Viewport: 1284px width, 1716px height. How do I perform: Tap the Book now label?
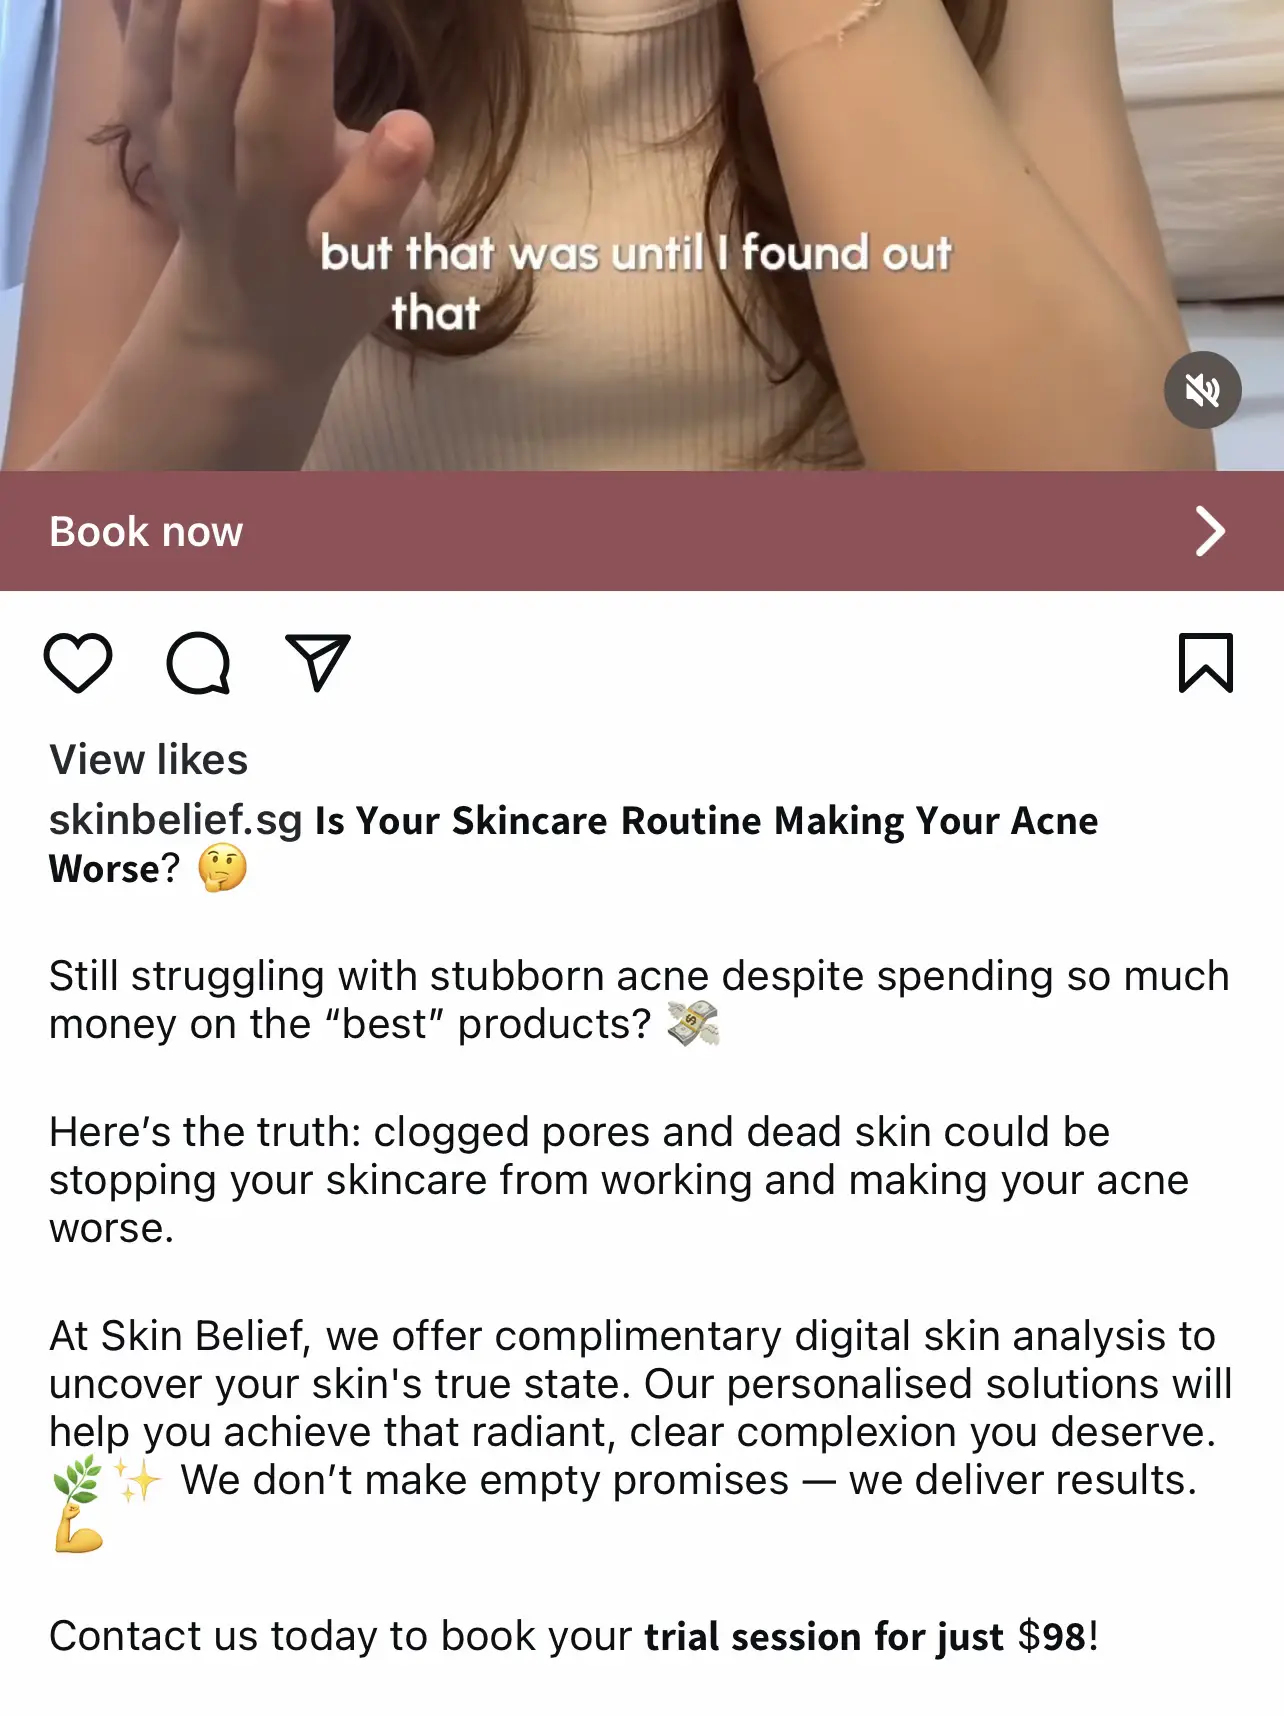[x=146, y=531]
